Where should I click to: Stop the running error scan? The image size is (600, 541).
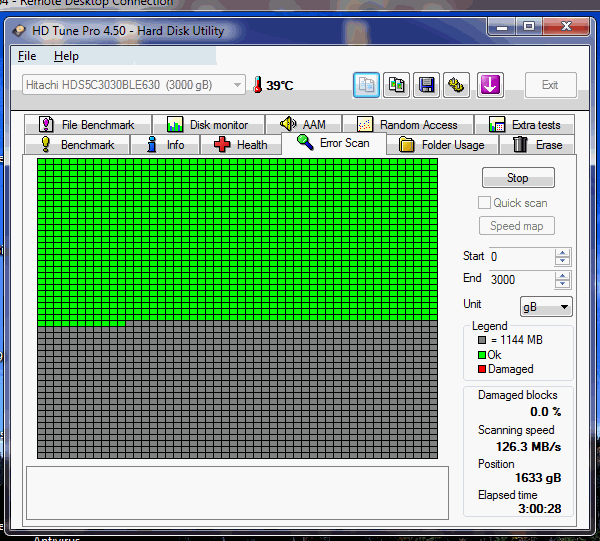tap(518, 178)
